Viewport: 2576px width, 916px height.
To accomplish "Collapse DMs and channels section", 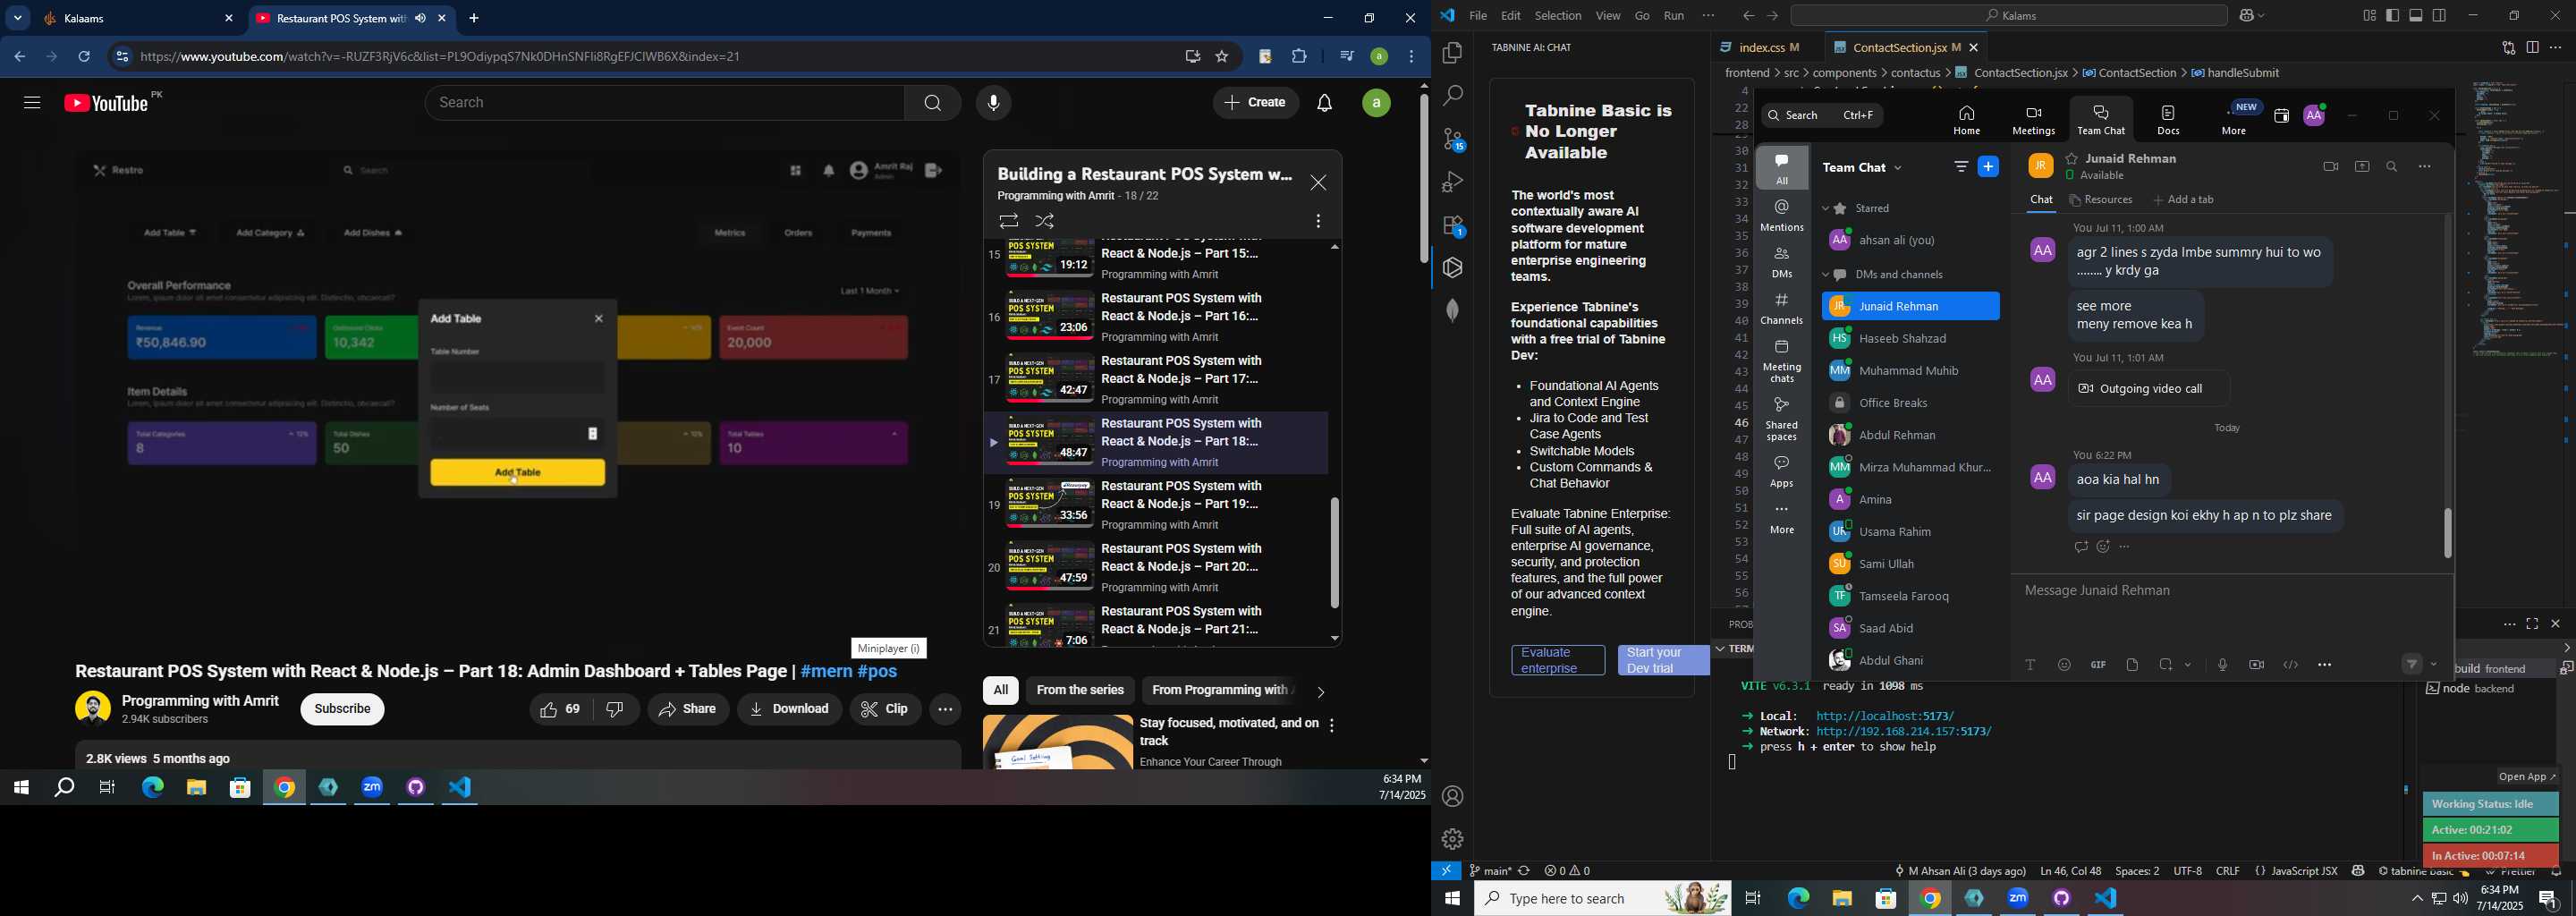I will (x=1825, y=275).
